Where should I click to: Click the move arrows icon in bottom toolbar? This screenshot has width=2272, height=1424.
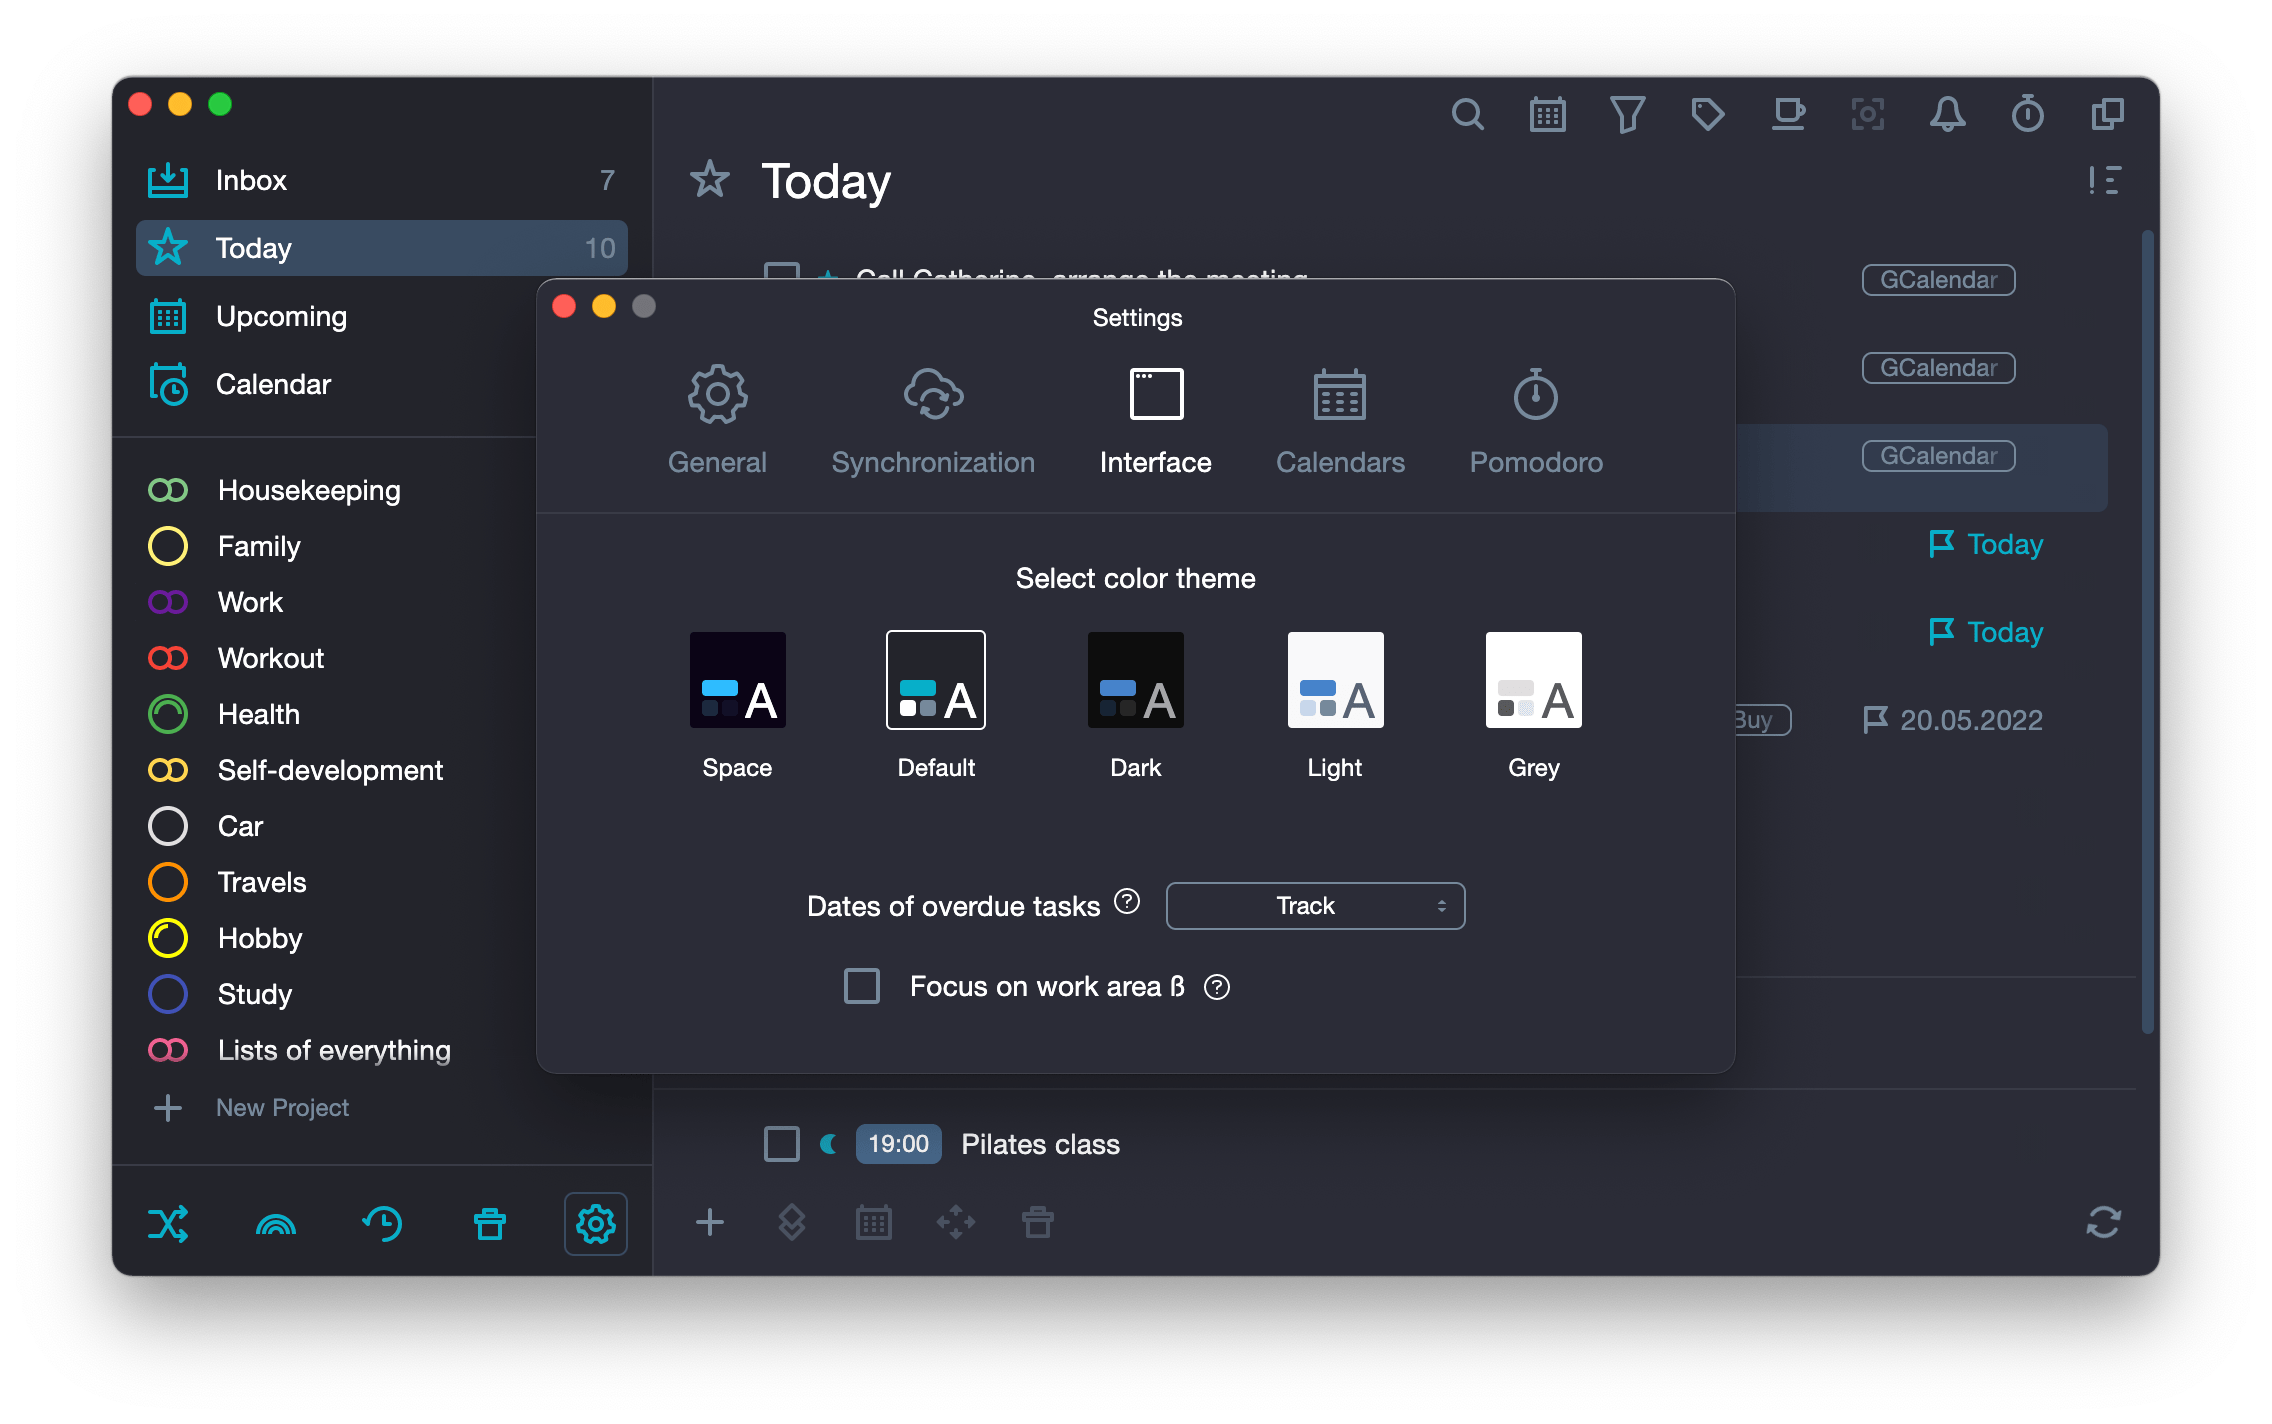956,1222
